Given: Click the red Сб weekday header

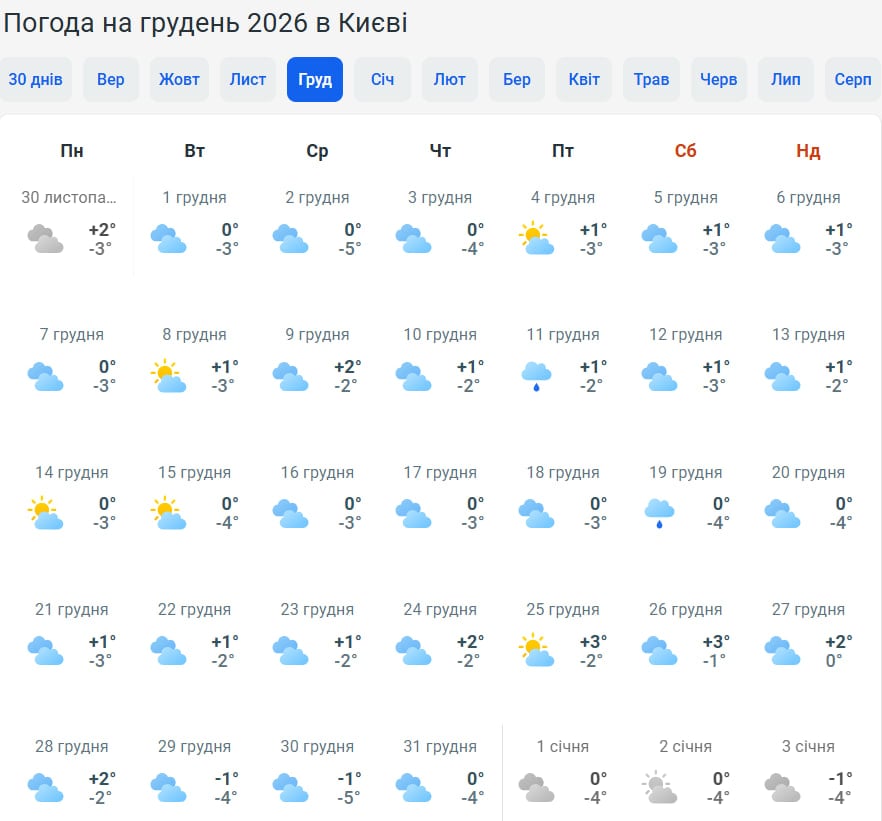Looking at the screenshot, I should pos(685,151).
